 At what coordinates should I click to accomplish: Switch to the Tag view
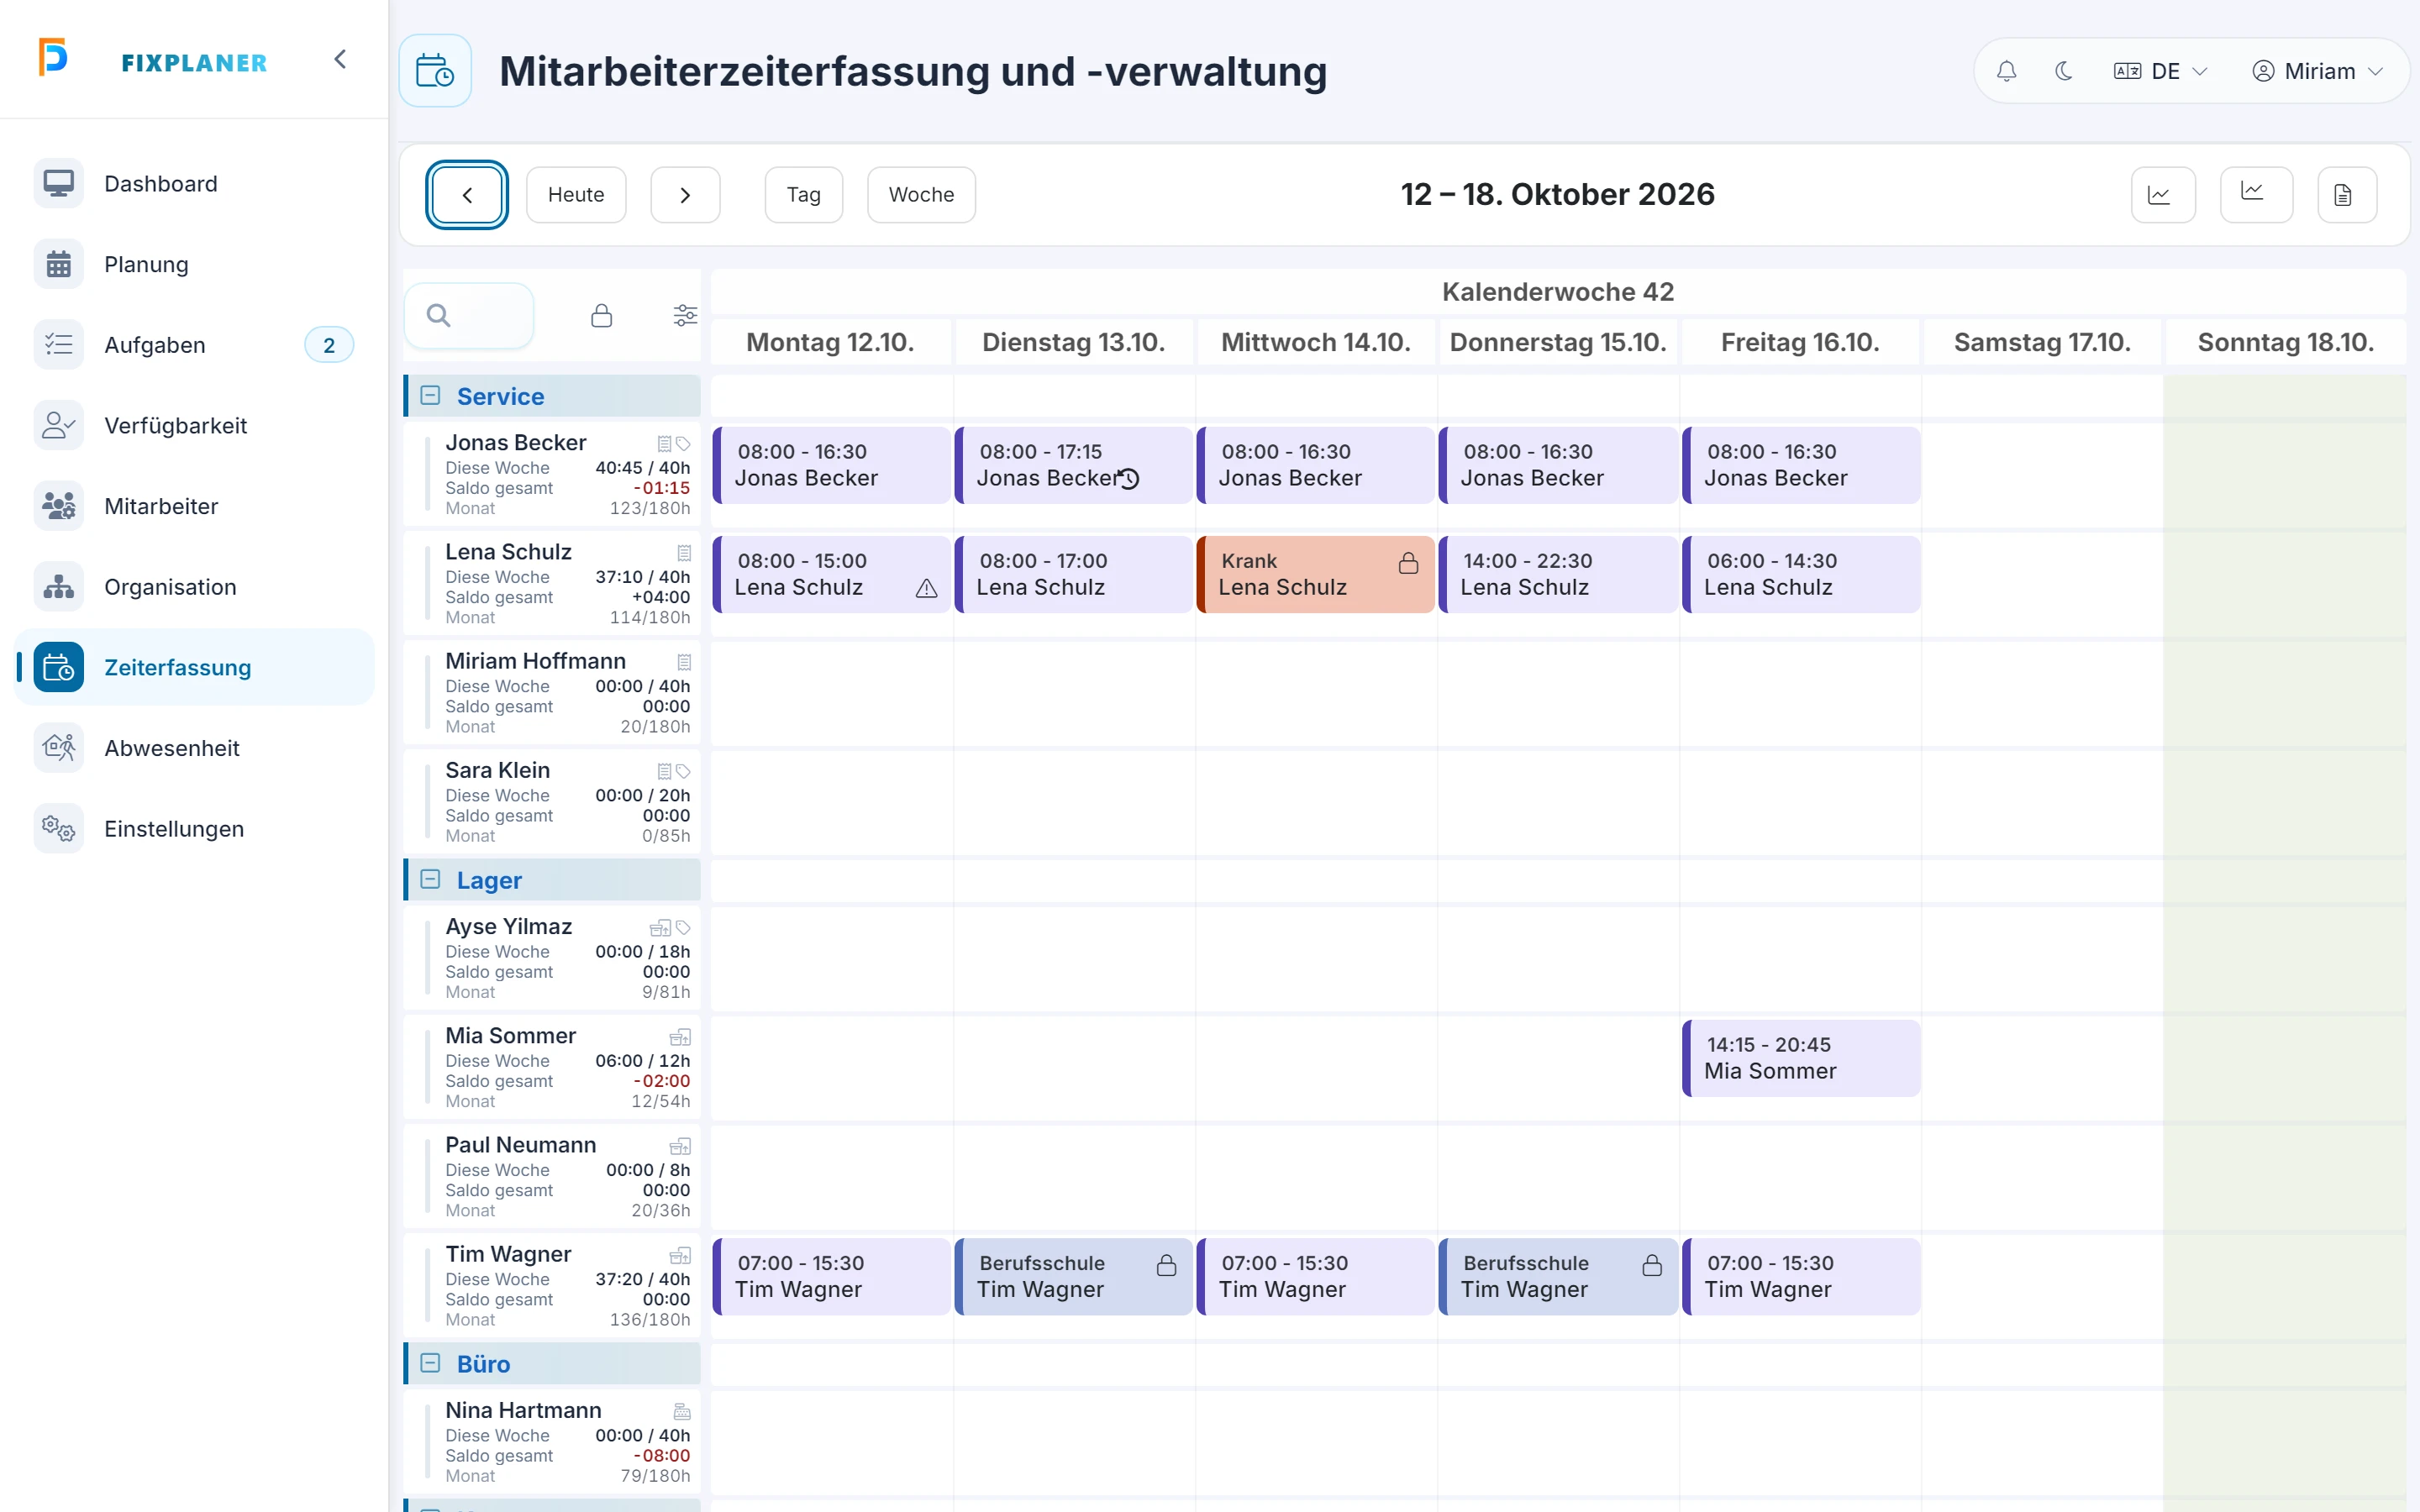coord(803,195)
